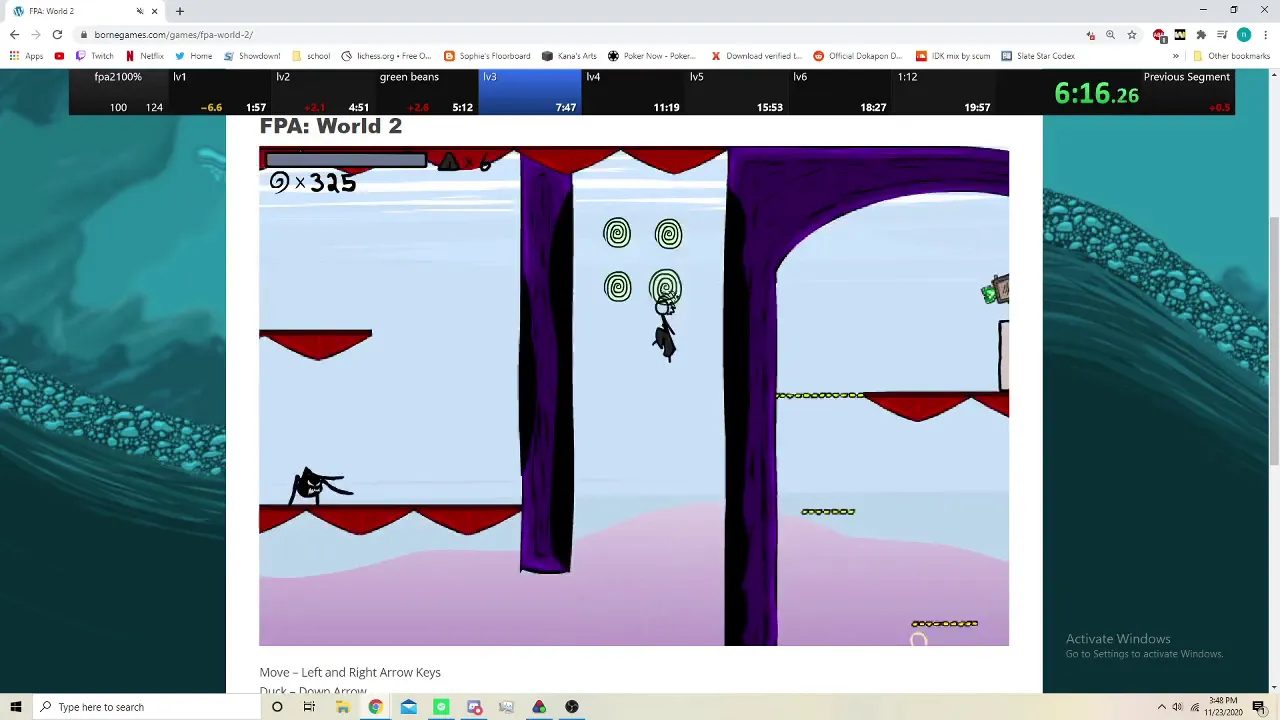The width and height of the screenshot is (1280, 720).
Task: Open the Slate Star Codex bookmark
Action: (1038, 56)
